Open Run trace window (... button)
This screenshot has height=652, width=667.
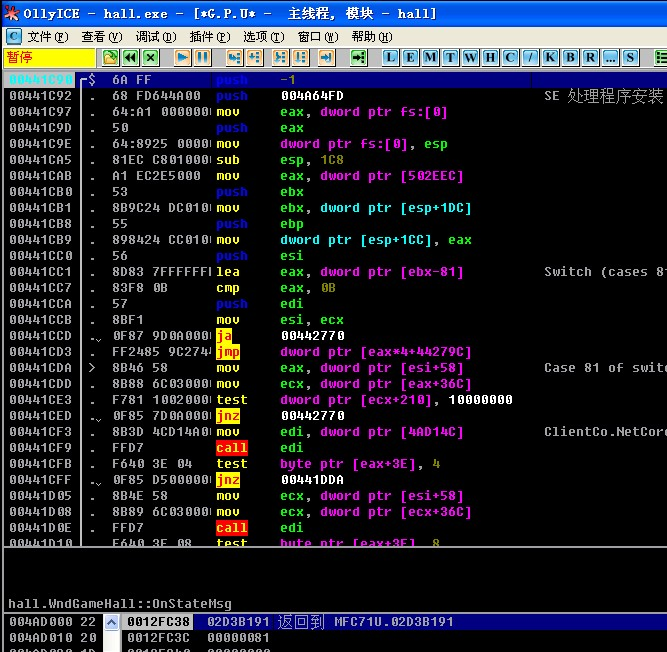tap(610, 58)
